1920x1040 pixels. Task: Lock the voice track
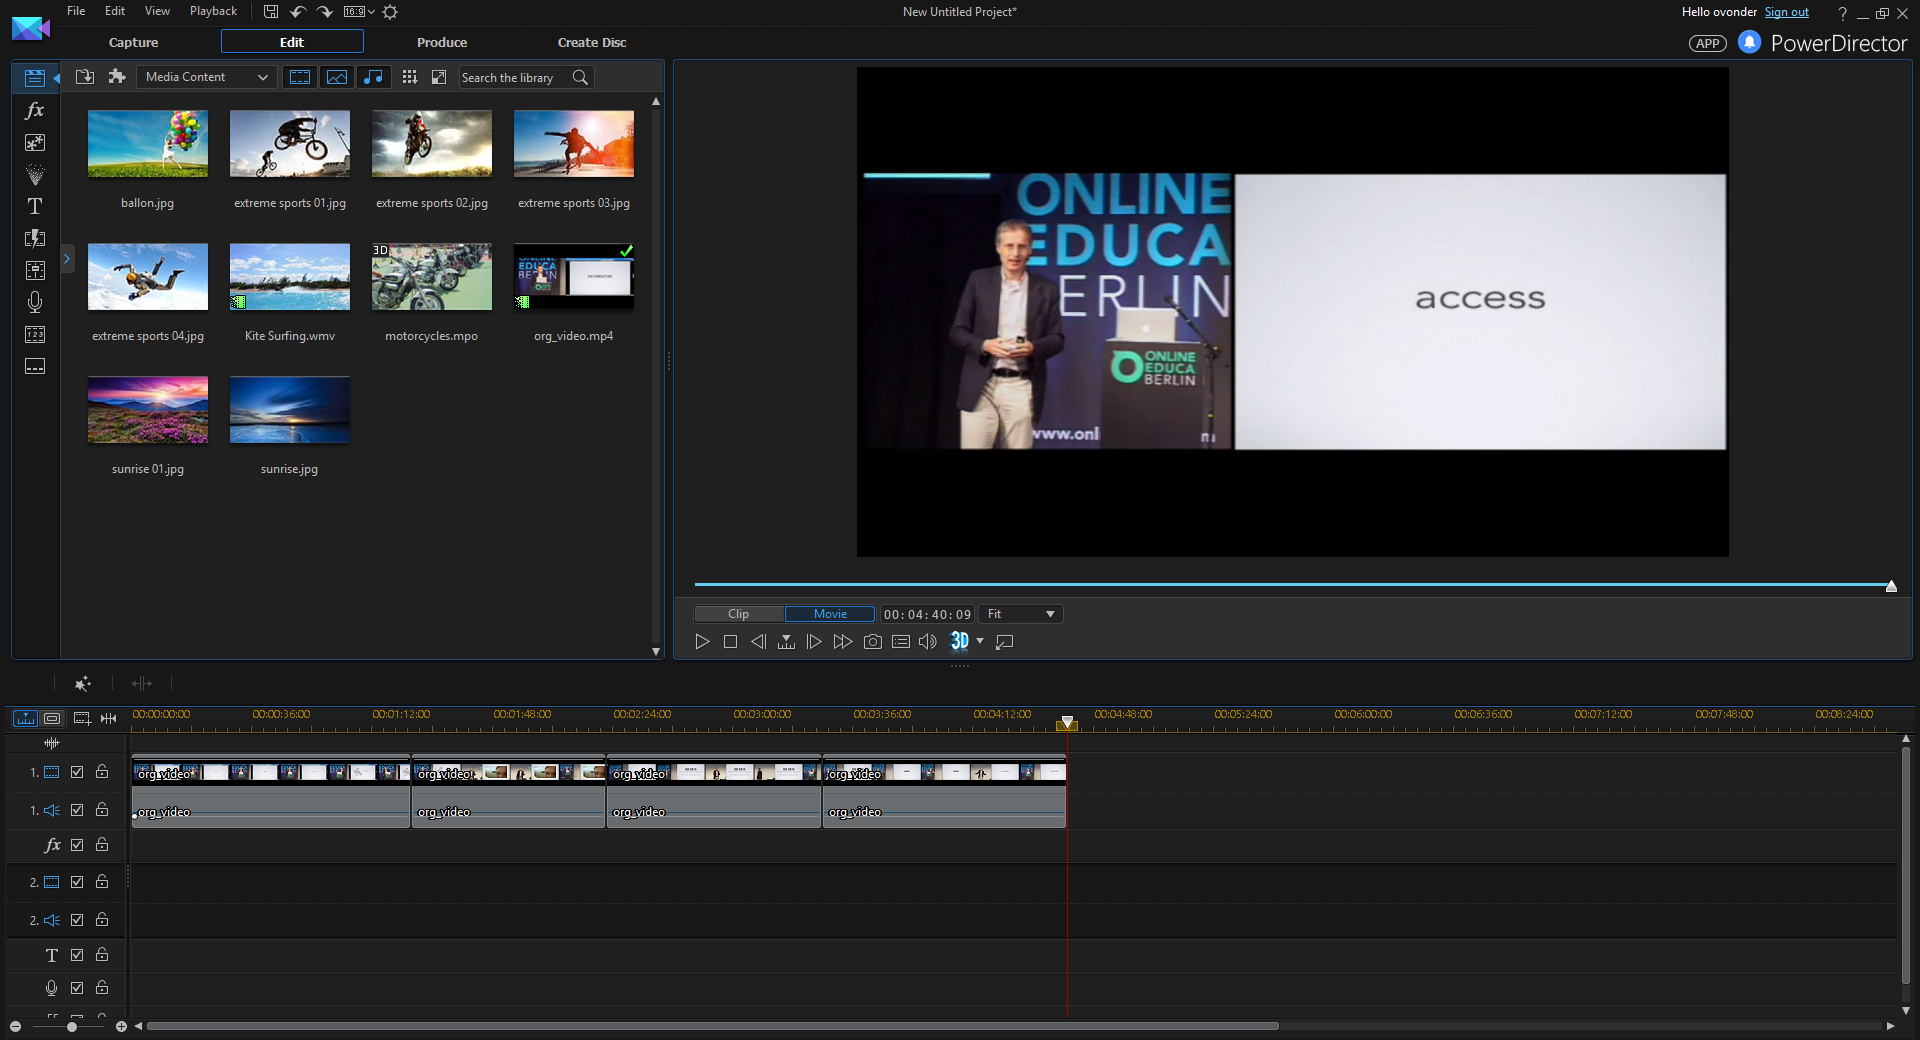tap(102, 987)
